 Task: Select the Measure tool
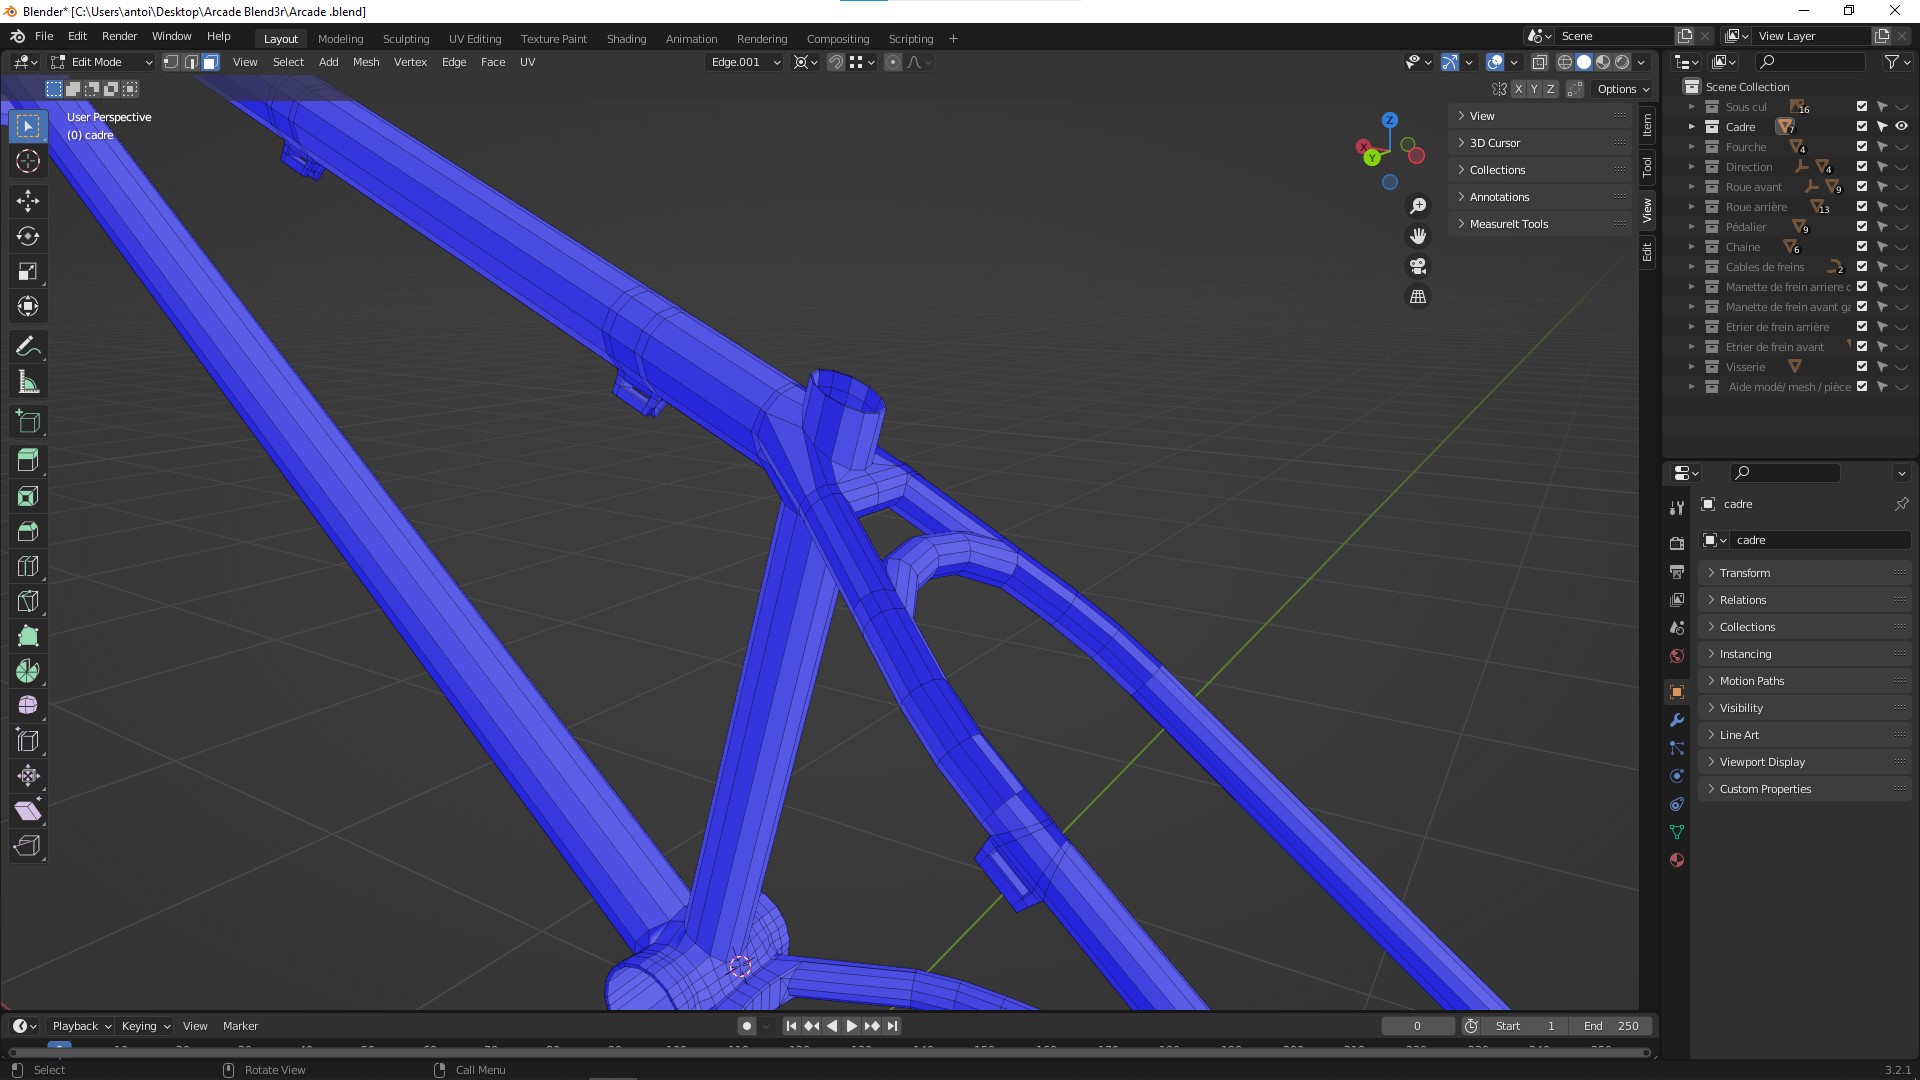pyautogui.click(x=28, y=382)
